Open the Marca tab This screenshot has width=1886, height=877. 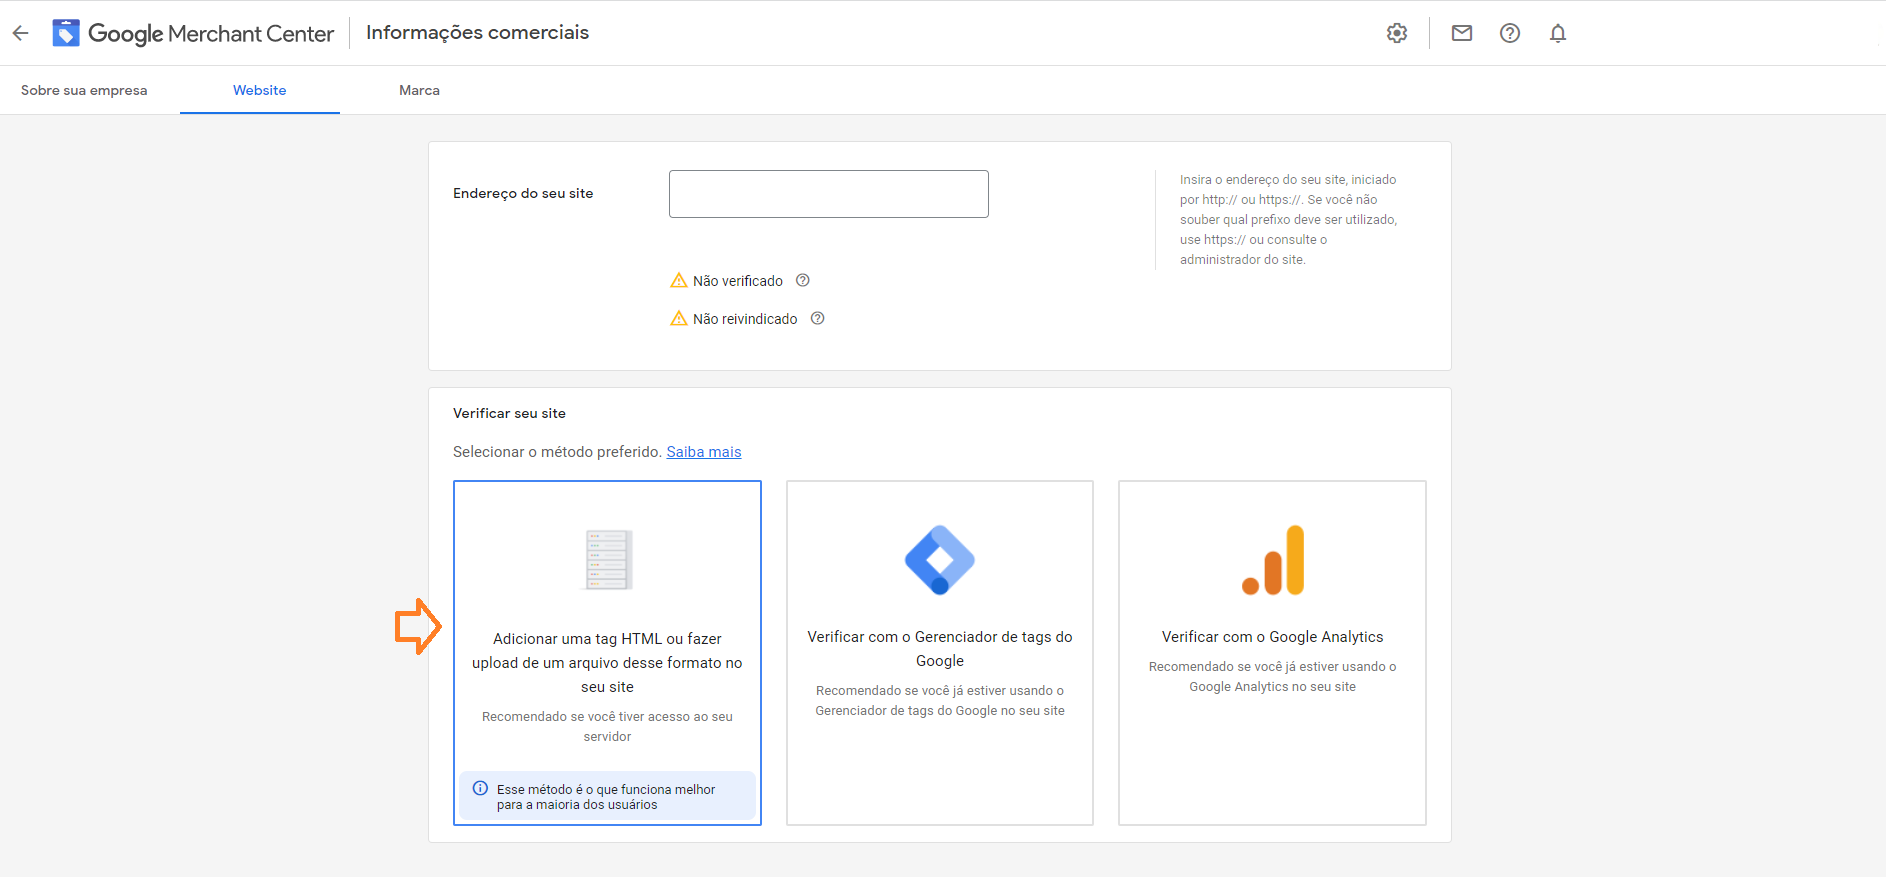[419, 90]
